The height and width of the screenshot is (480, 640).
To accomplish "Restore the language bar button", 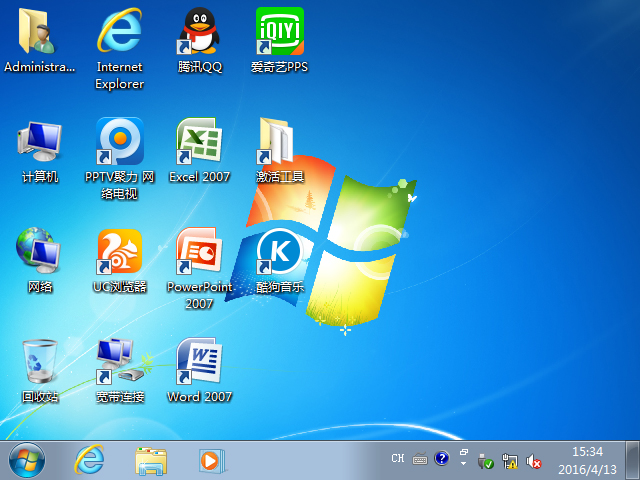I will [x=464, y=452].
